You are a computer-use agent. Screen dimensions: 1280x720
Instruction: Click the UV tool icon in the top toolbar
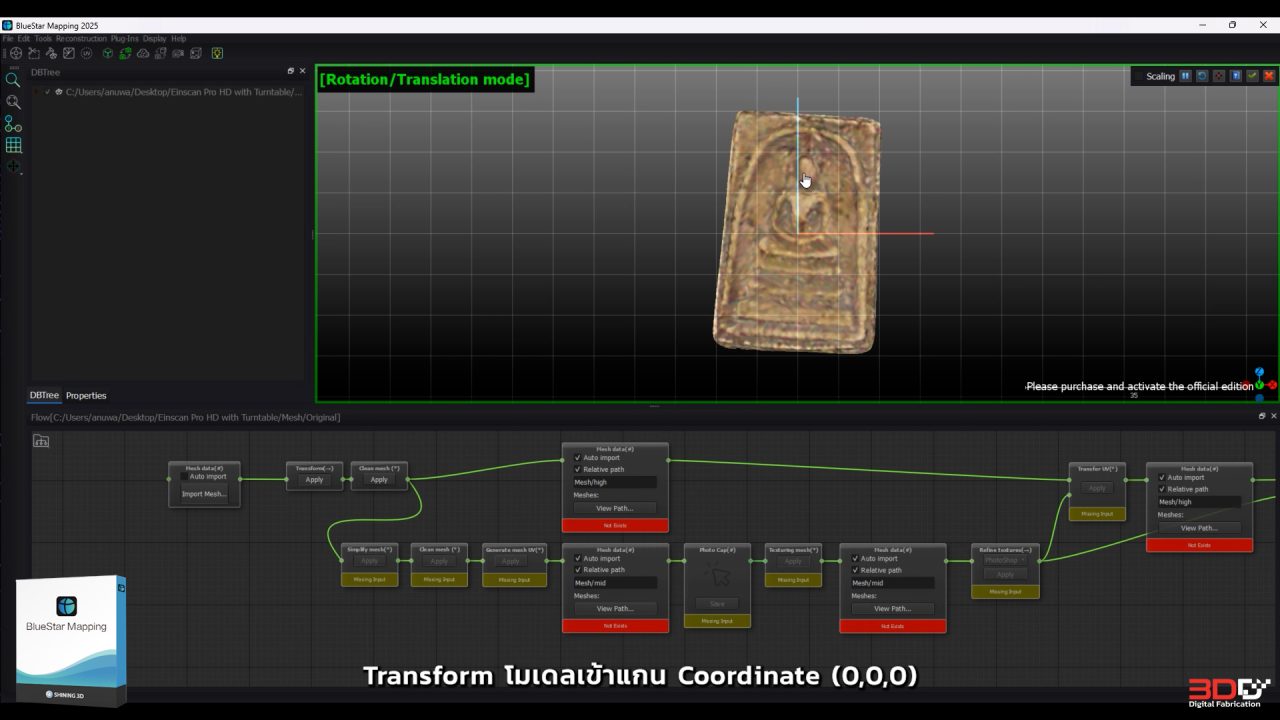(86, 54)
